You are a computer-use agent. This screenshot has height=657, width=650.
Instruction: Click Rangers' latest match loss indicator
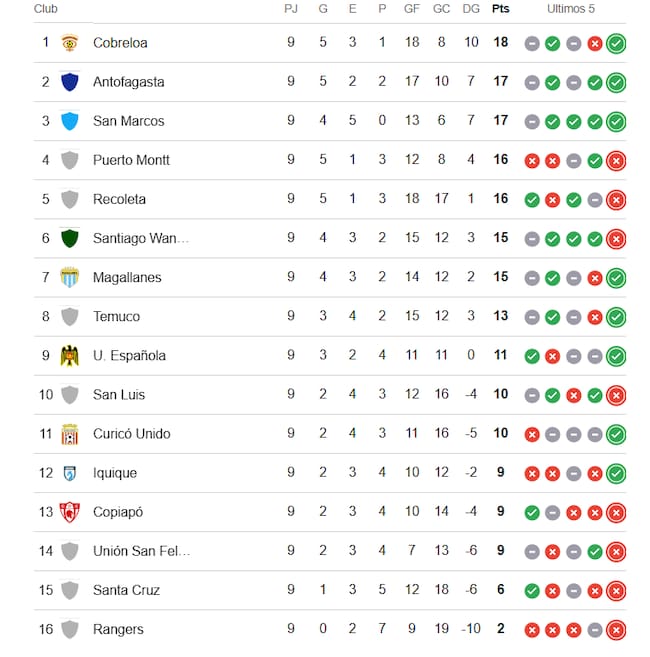(616, 630)
